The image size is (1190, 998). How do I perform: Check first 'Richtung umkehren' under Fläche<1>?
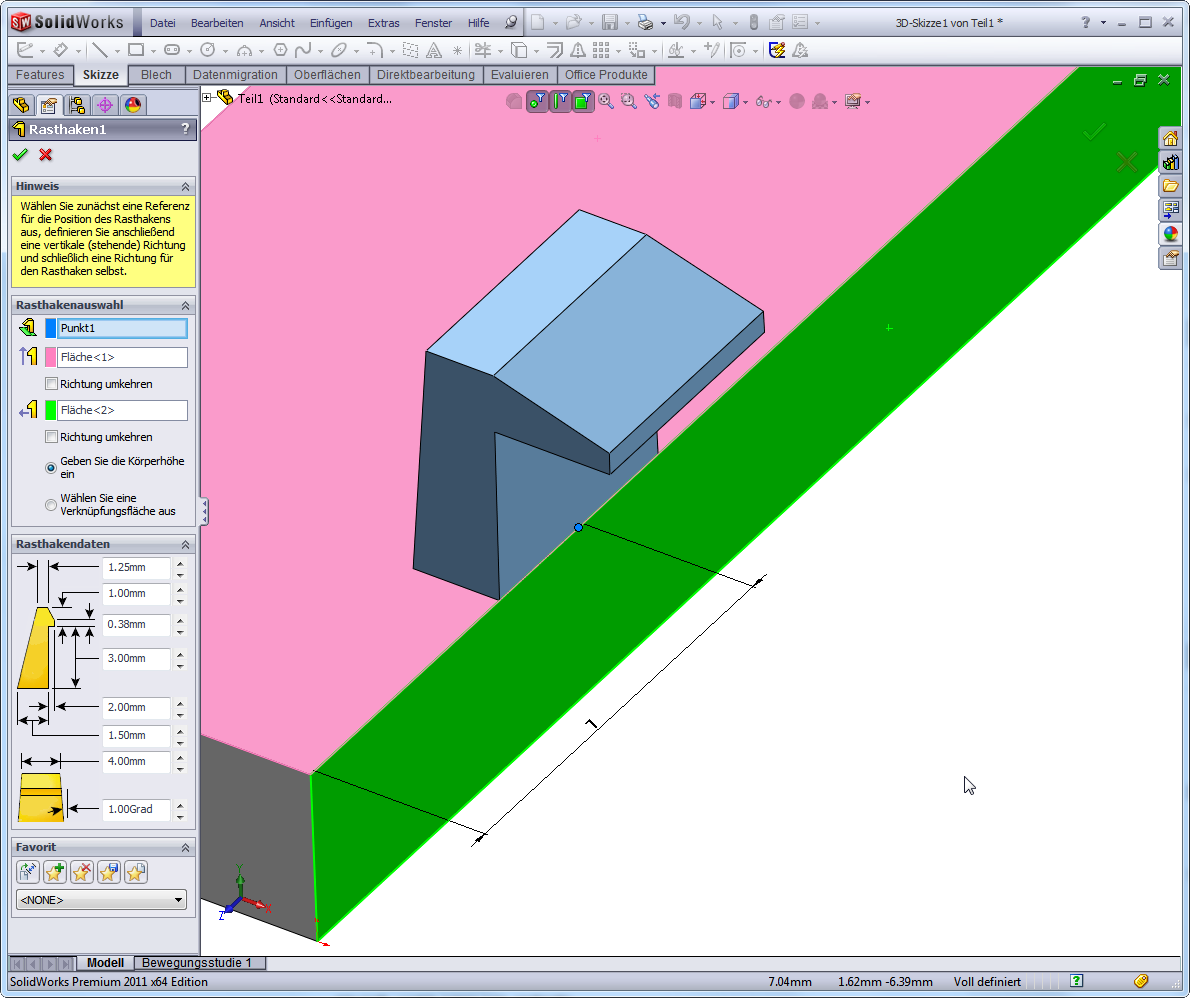[x=52, y=384]
